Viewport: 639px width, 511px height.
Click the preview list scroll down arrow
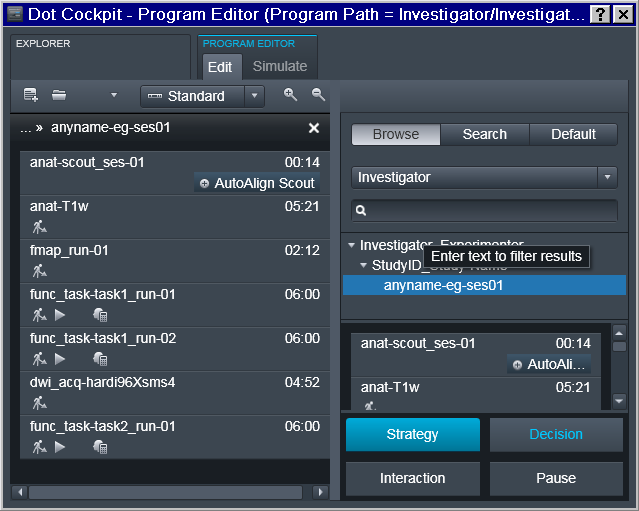pyautogui.click(x=619, y=401)
